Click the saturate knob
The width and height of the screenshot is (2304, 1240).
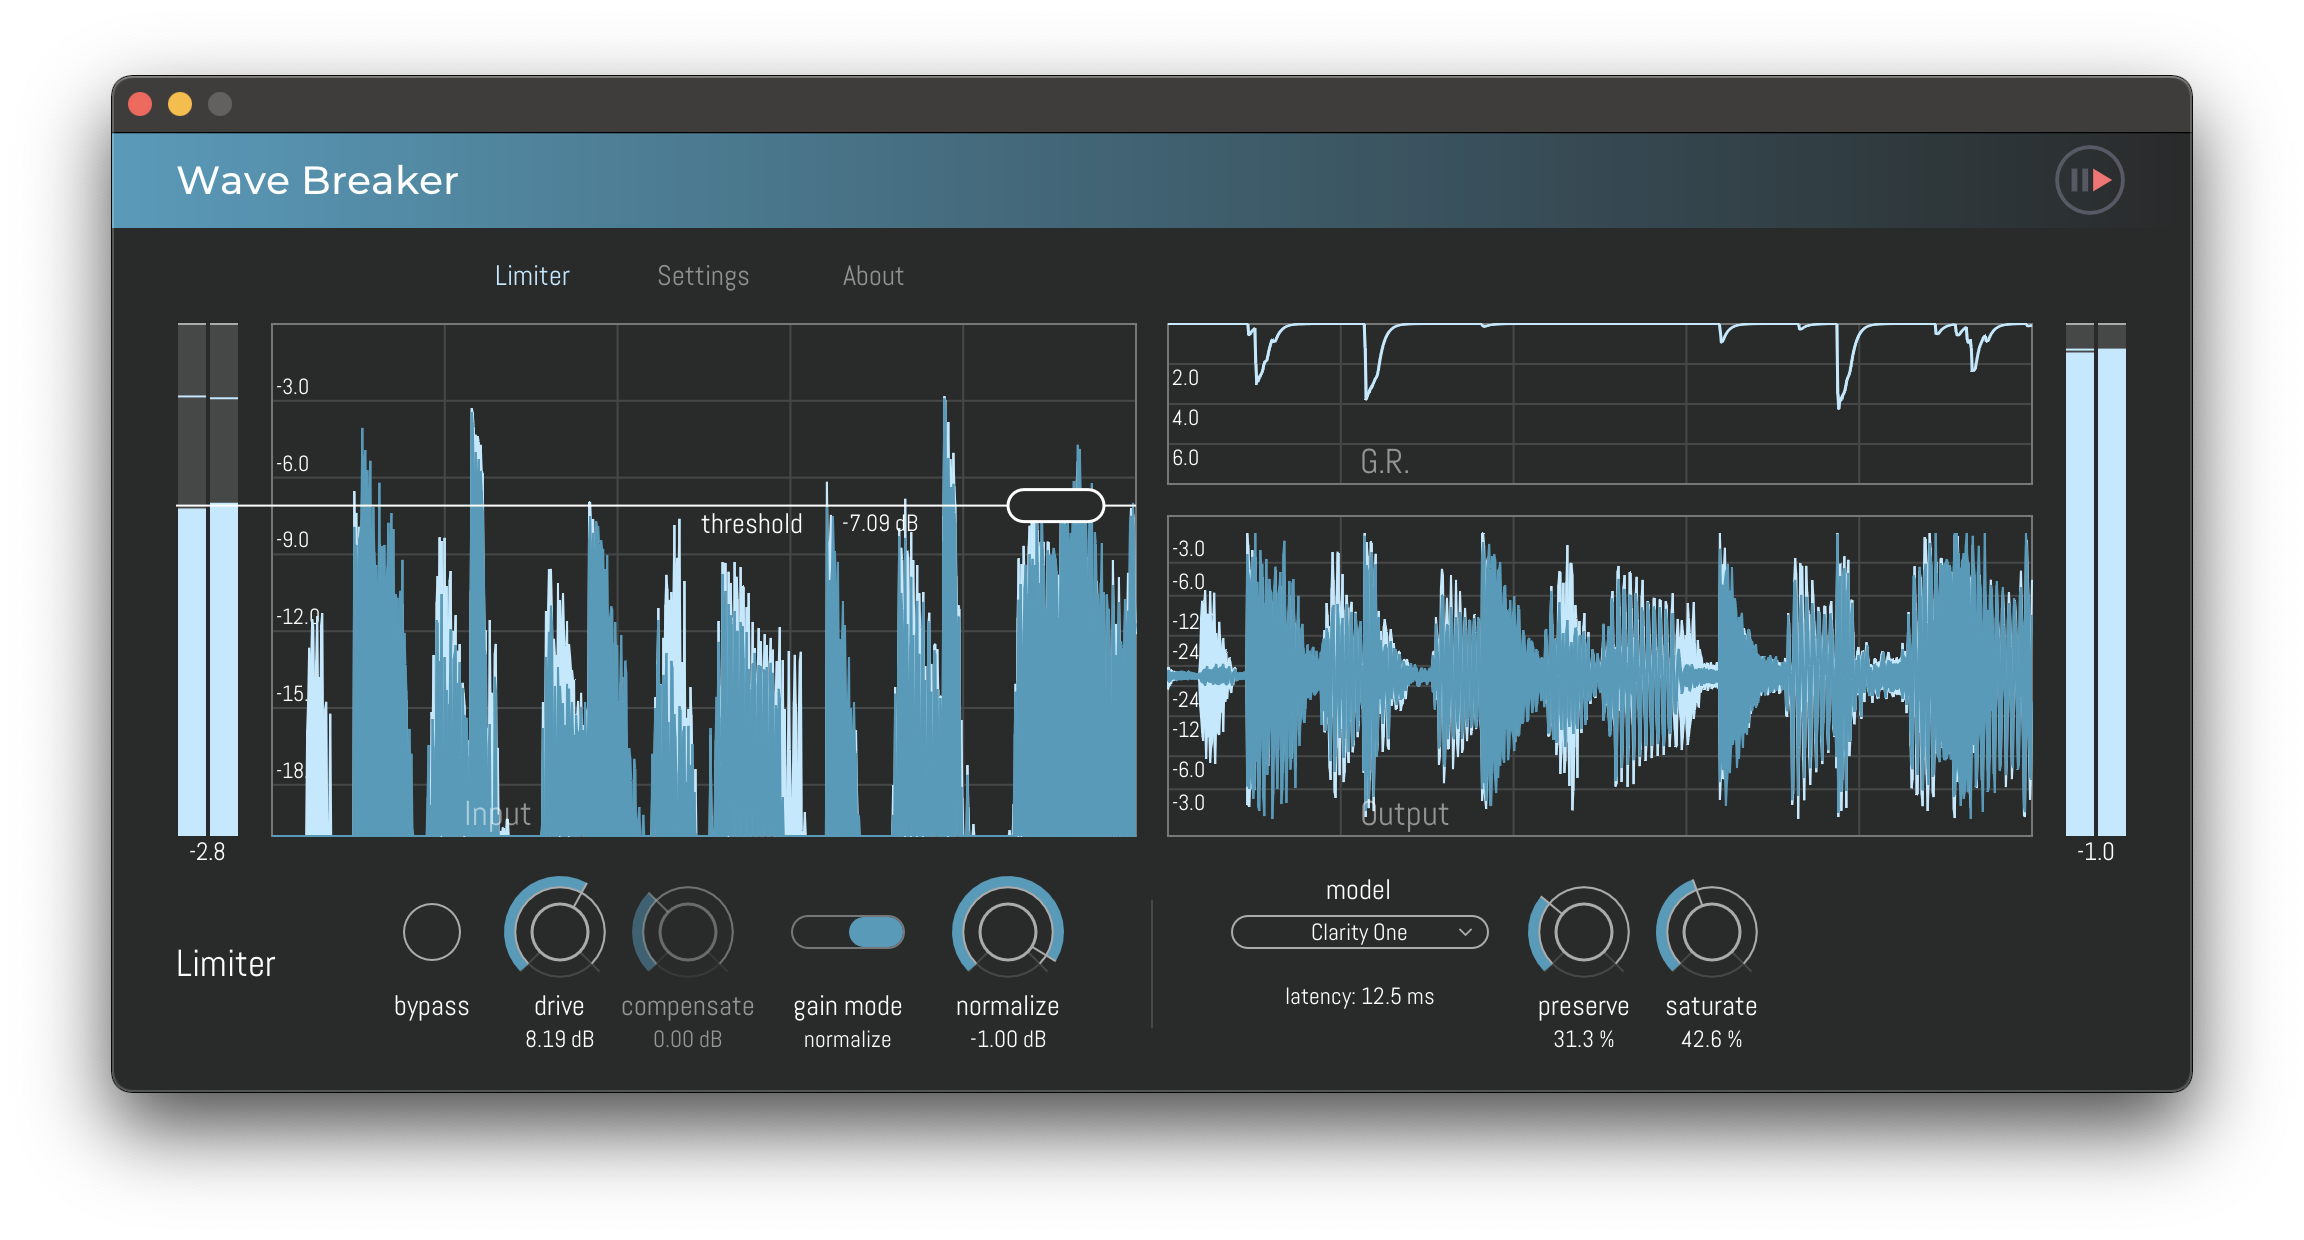tap(1709, 931)
